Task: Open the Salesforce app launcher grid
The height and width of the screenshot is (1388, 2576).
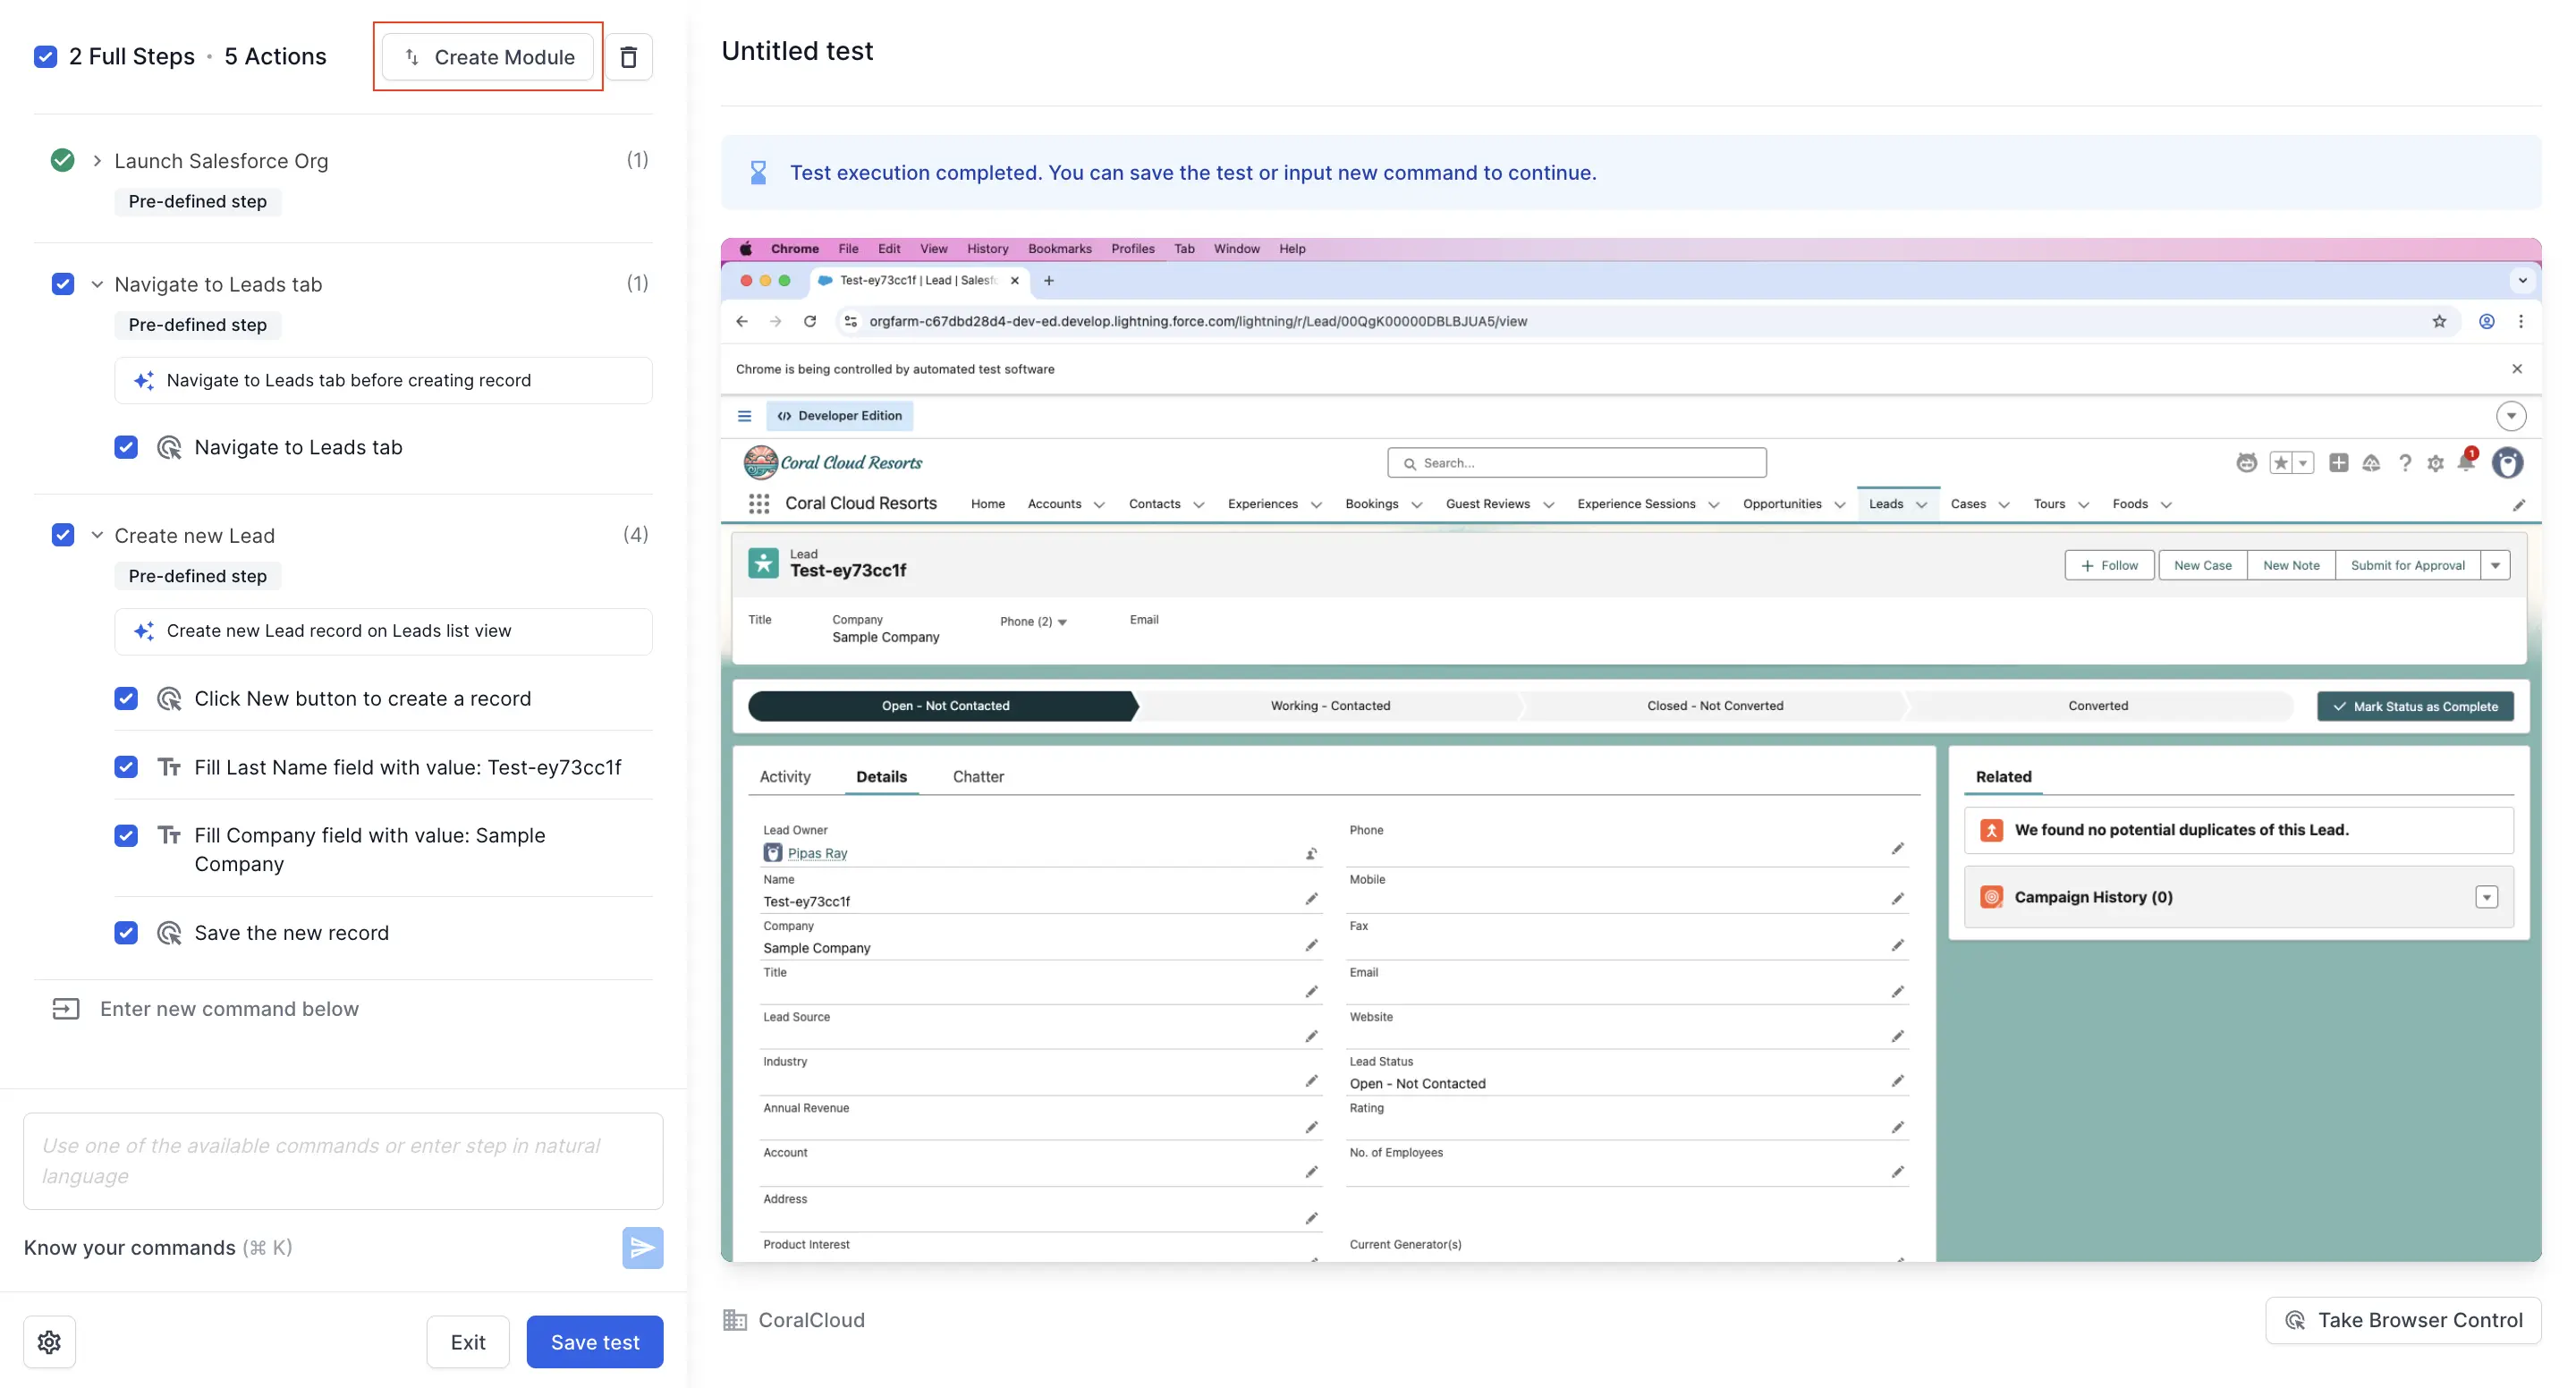Action: [x=759, y=504]
